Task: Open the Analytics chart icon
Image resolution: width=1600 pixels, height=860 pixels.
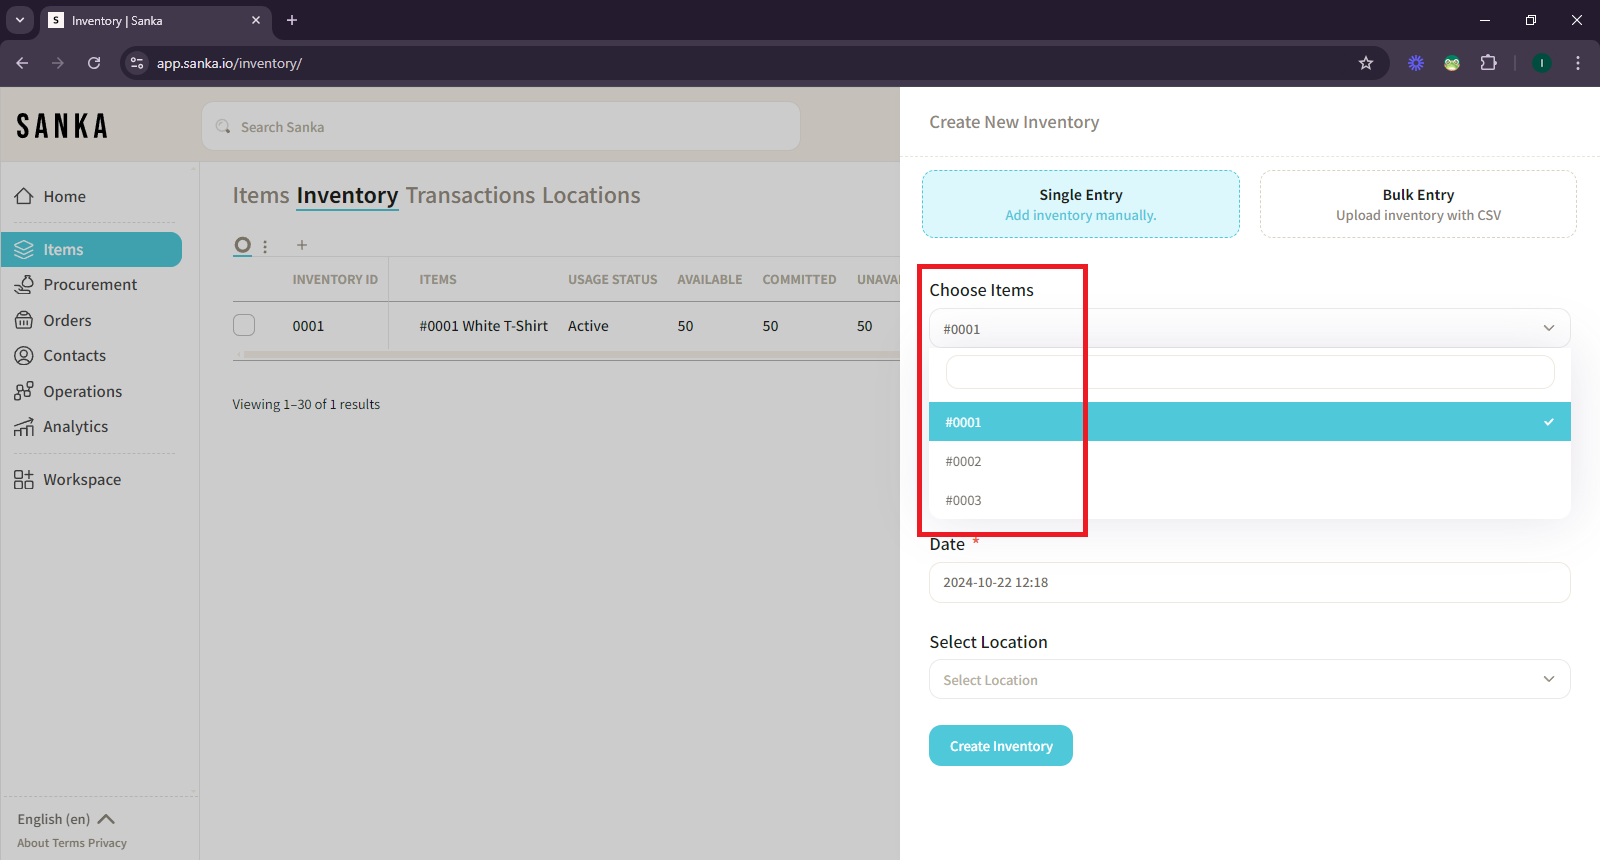Action: pos(24,427)
